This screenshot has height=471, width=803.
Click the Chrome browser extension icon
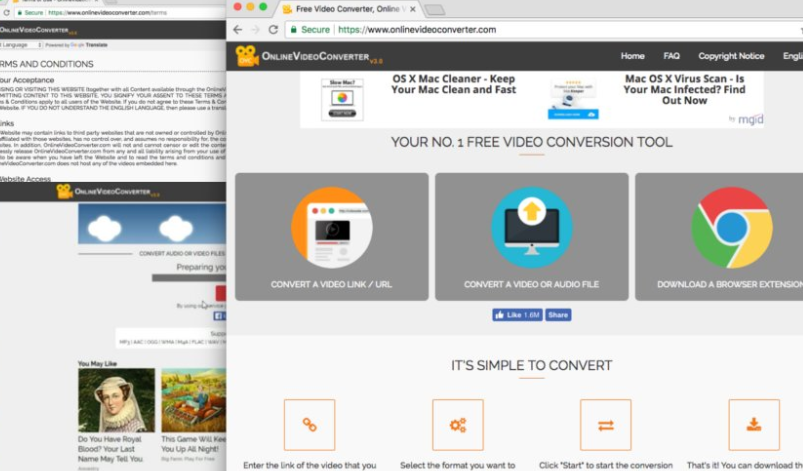(x=732, y=227)
